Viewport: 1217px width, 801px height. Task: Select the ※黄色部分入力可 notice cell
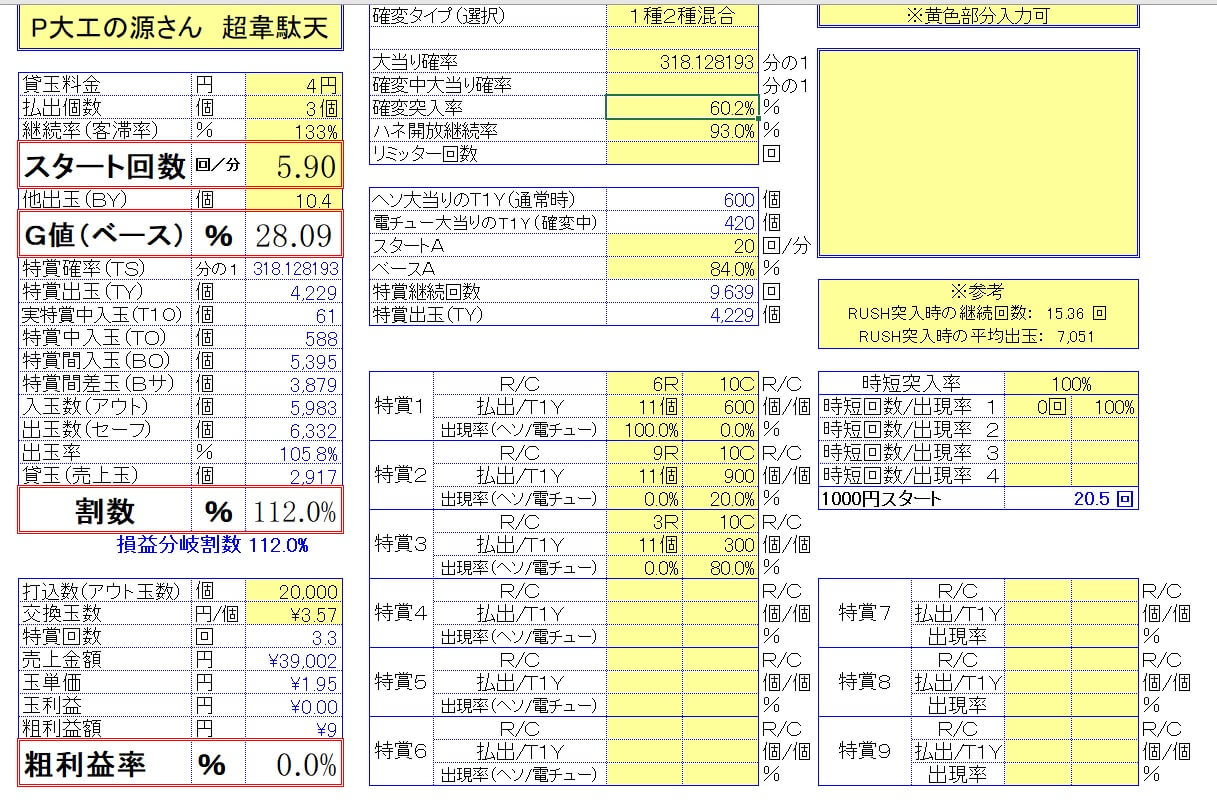[978, 16]
